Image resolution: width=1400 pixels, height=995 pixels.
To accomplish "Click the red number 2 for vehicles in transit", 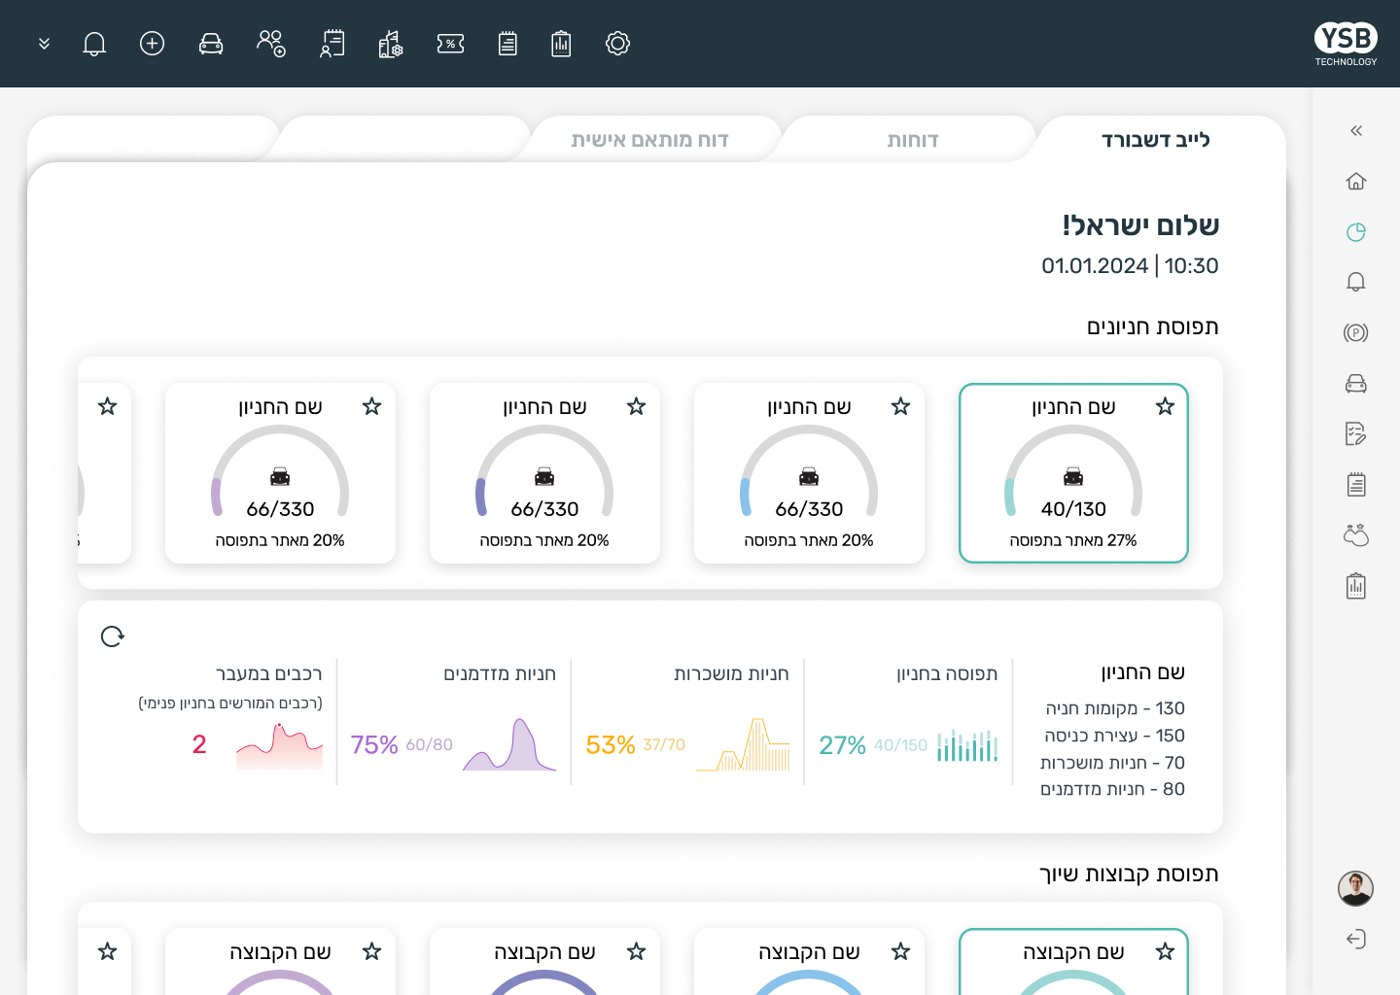I will click(x=199, y=744).
